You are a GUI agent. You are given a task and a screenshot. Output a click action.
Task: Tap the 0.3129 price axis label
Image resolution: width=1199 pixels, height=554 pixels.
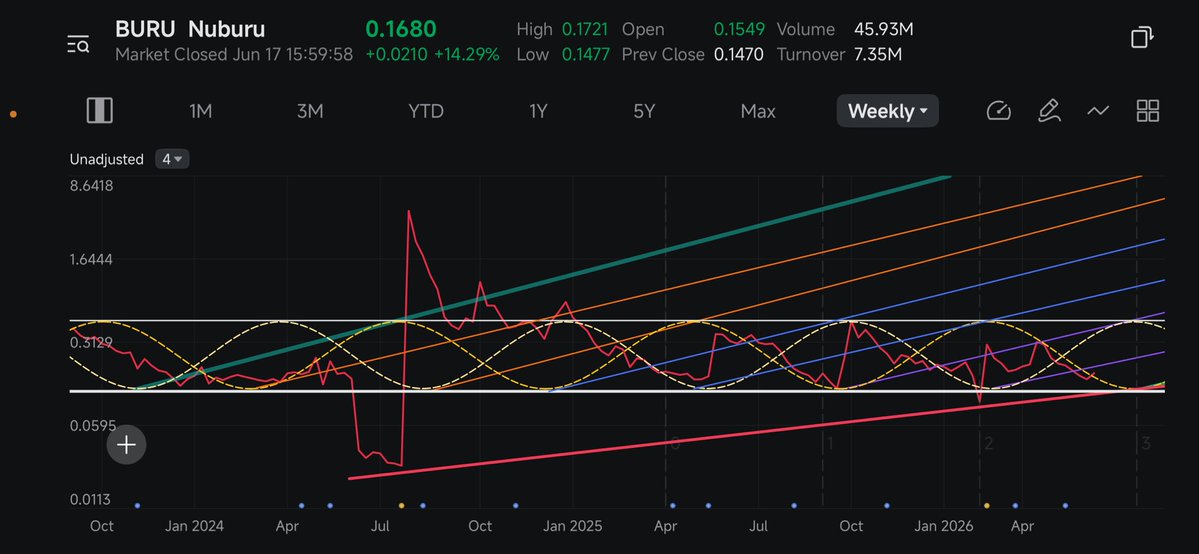[91, 342]
